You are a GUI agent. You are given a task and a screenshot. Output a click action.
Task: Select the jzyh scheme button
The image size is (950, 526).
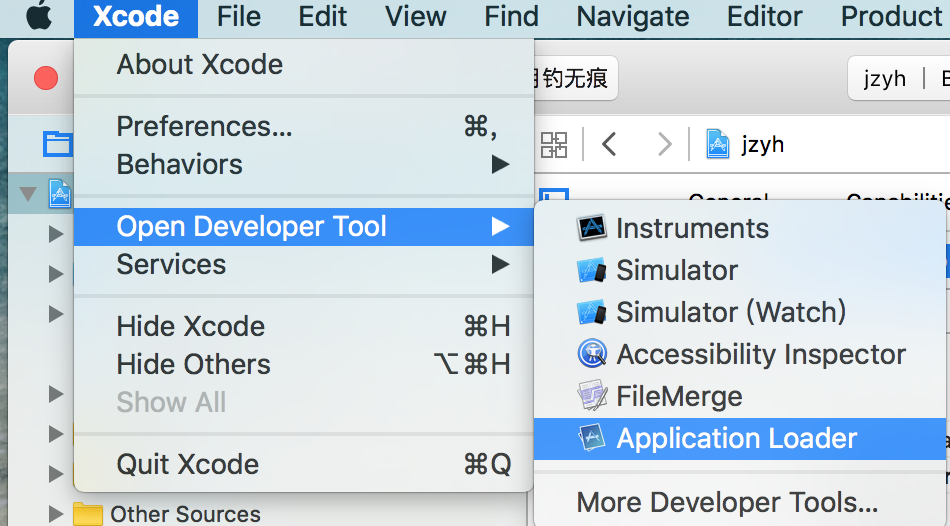click(x=884, y=79)
